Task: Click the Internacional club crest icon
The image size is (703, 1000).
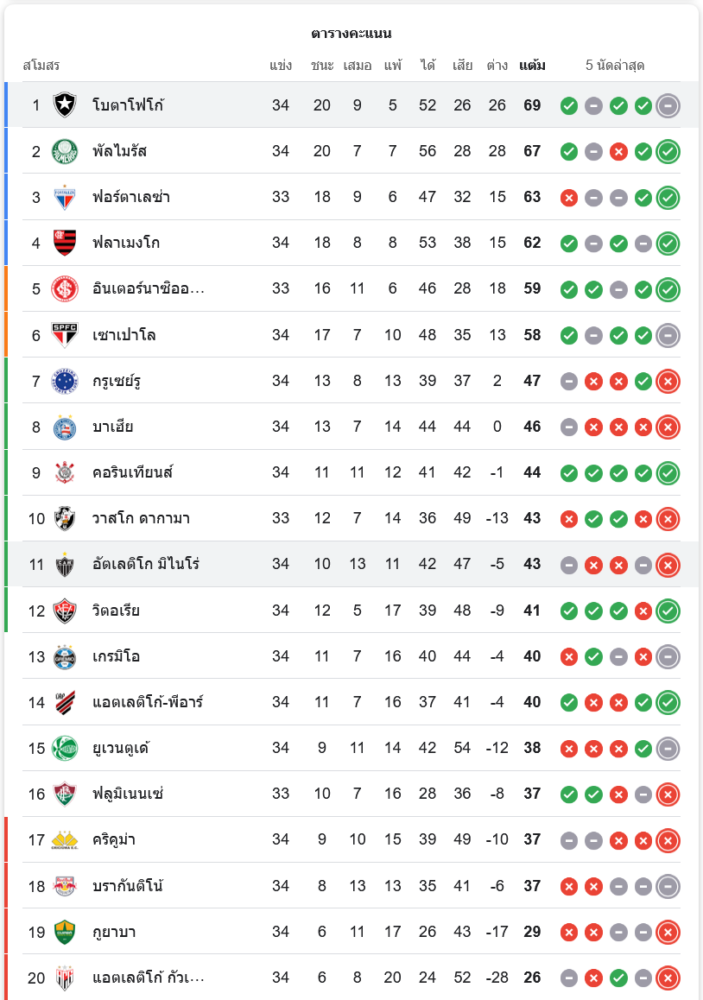Action: (x=64, y=289)
